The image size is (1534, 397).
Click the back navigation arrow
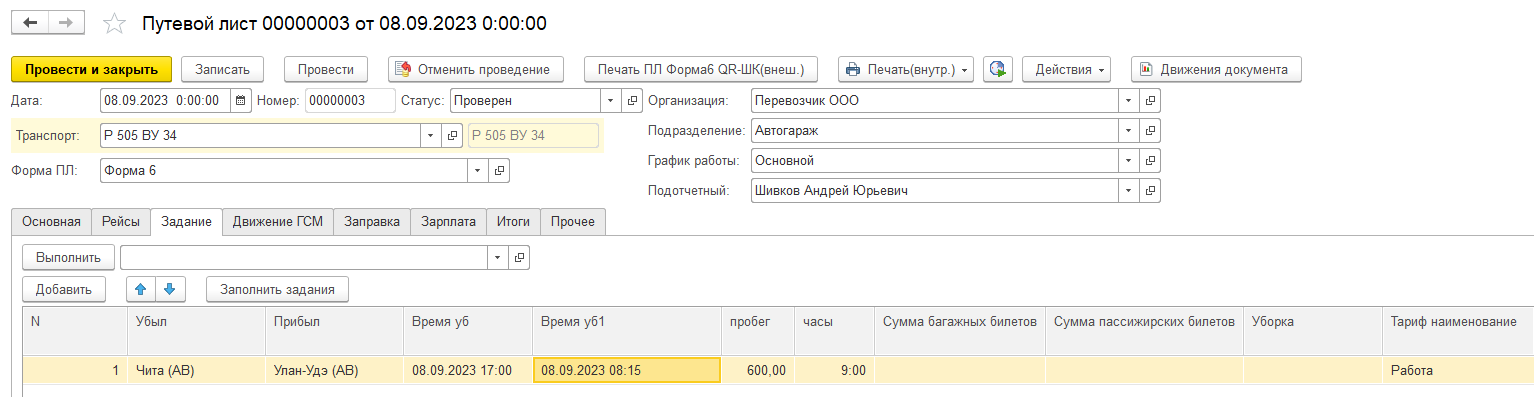pos(30,22)
